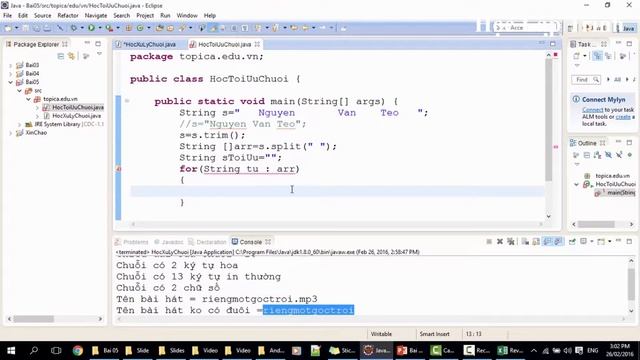The image size is (640, 360).
Task: Expand the Bai03 project
Action: 10,65
